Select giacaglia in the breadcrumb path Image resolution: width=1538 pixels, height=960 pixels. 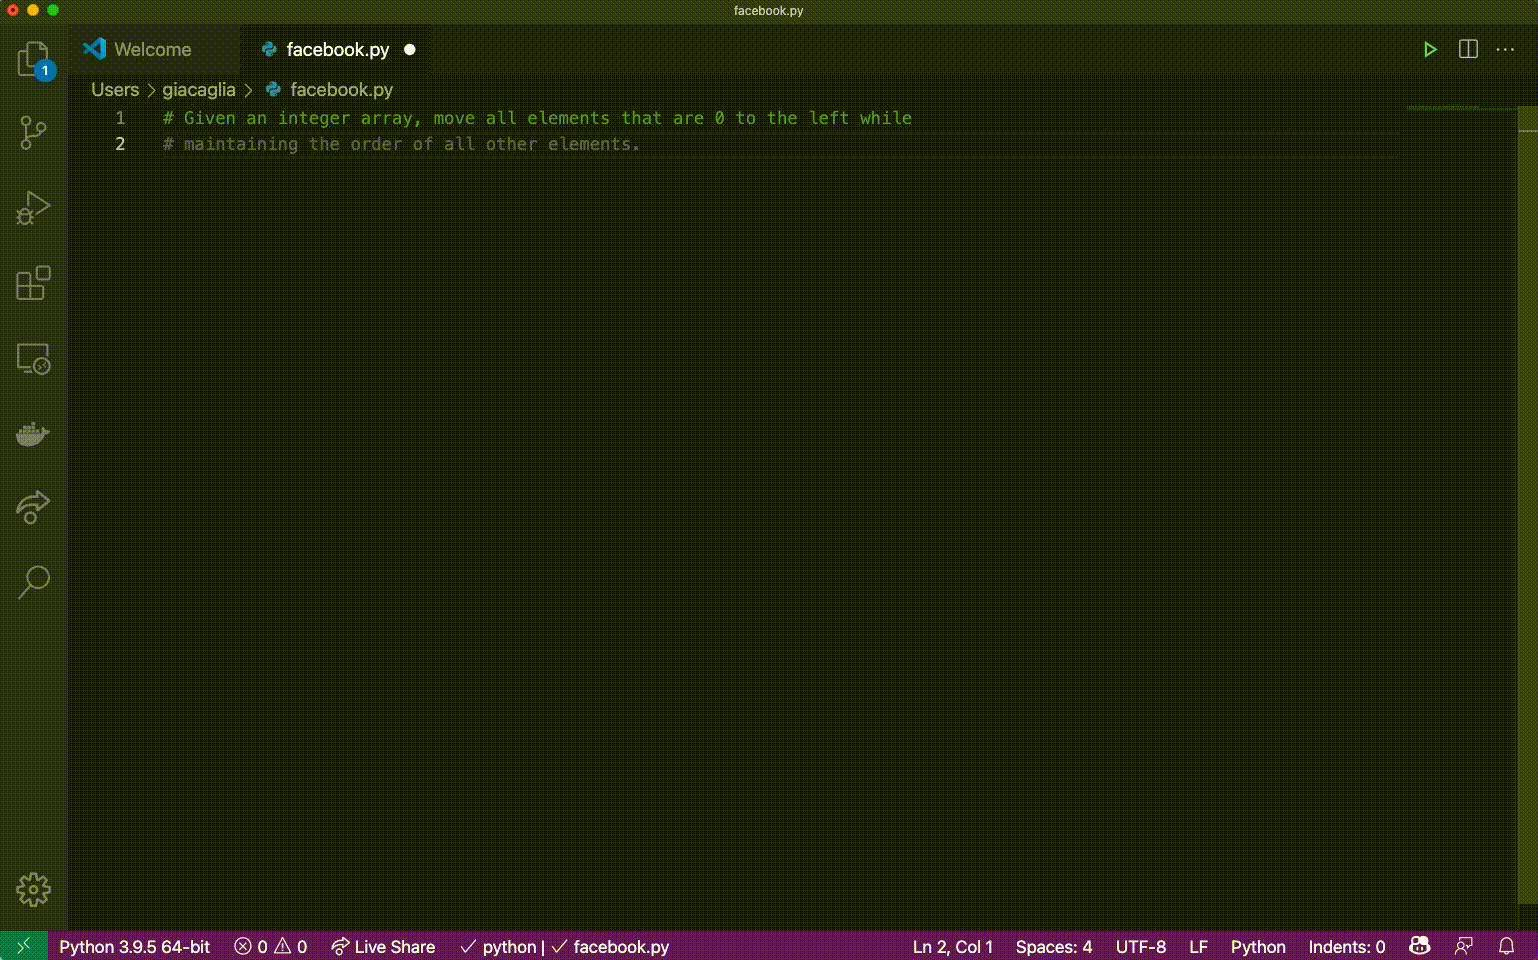(198, 89)
